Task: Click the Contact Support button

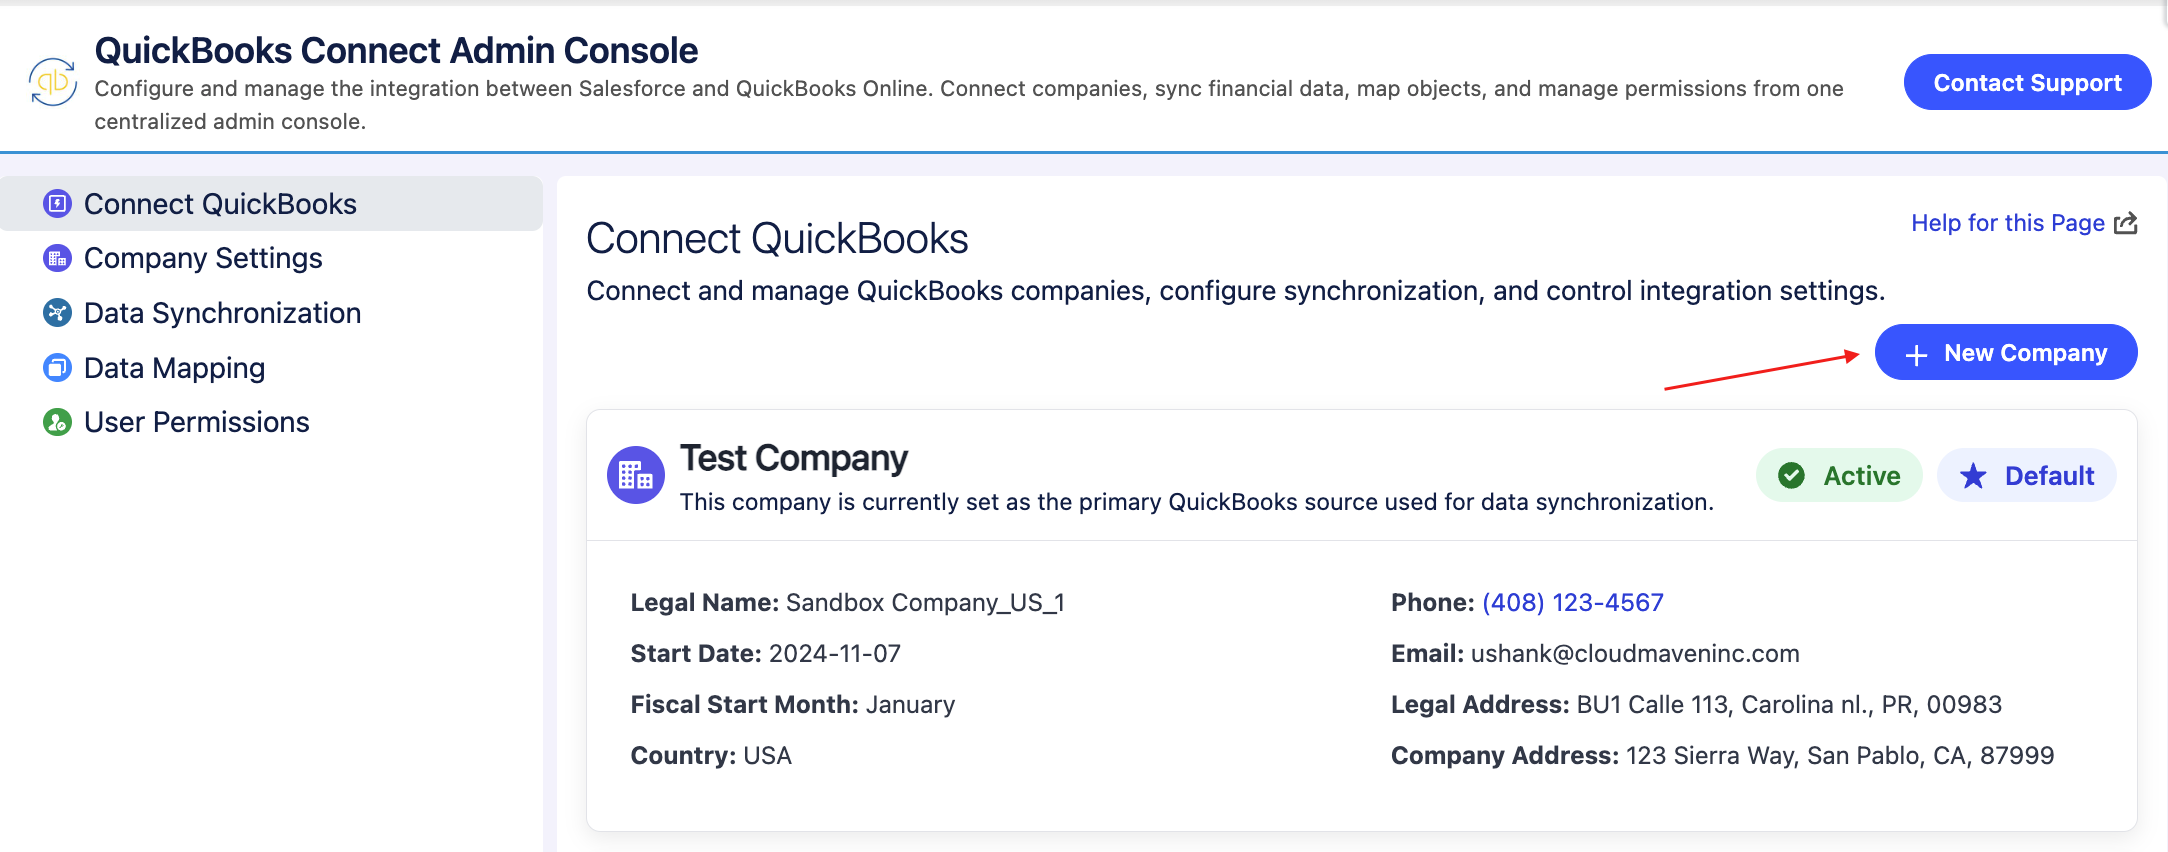Action: coord(2027,82)
